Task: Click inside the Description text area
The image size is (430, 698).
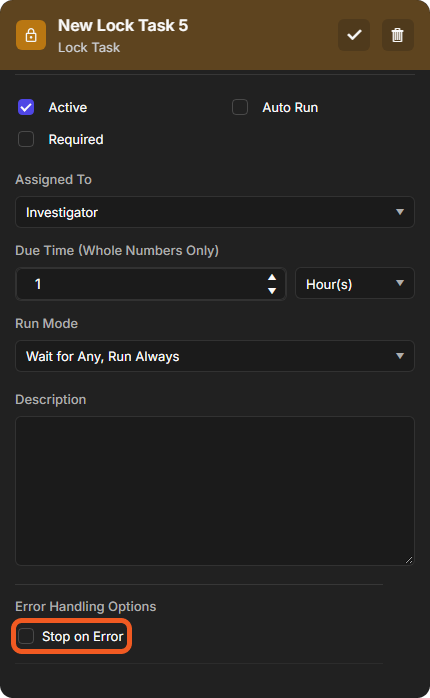Action: 215,491
